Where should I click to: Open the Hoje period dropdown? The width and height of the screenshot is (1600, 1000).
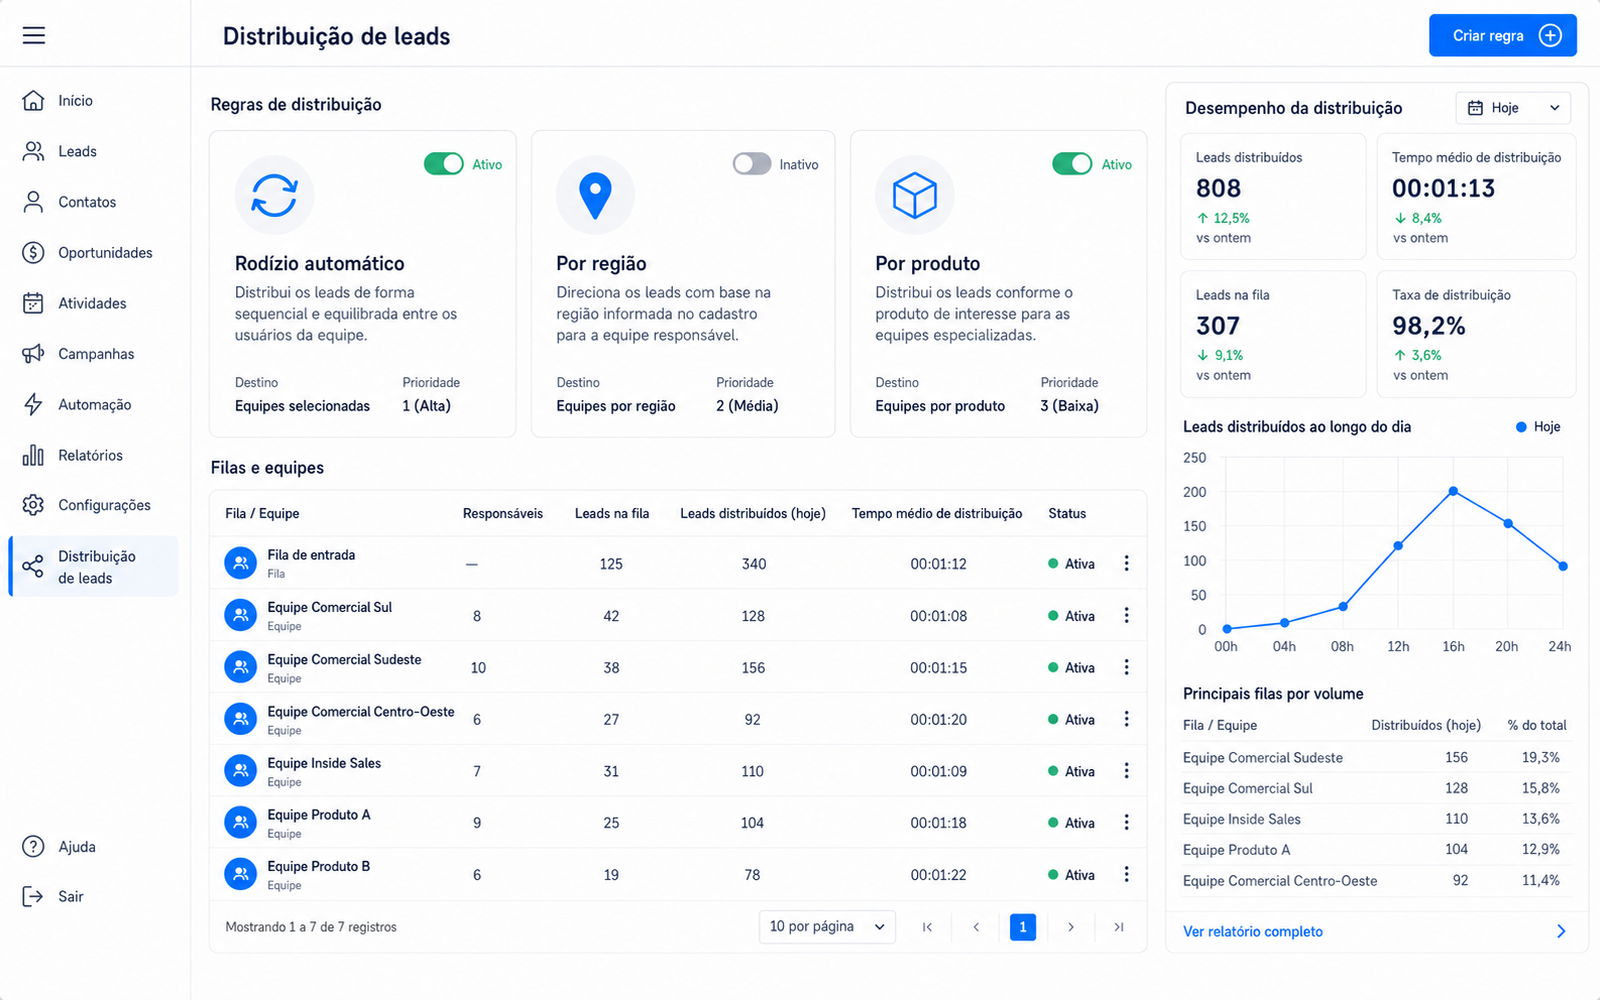coord(1513,108)
